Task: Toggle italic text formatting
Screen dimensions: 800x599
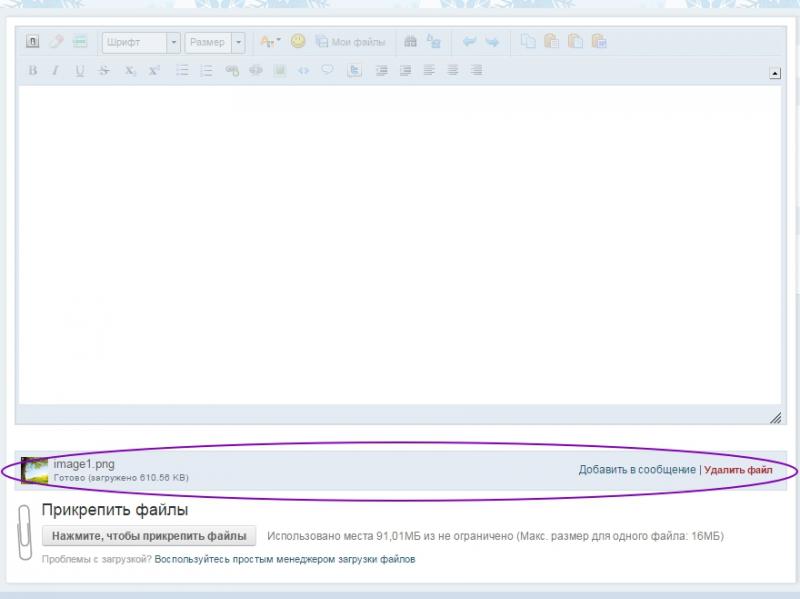Action: tap(56, 71)
